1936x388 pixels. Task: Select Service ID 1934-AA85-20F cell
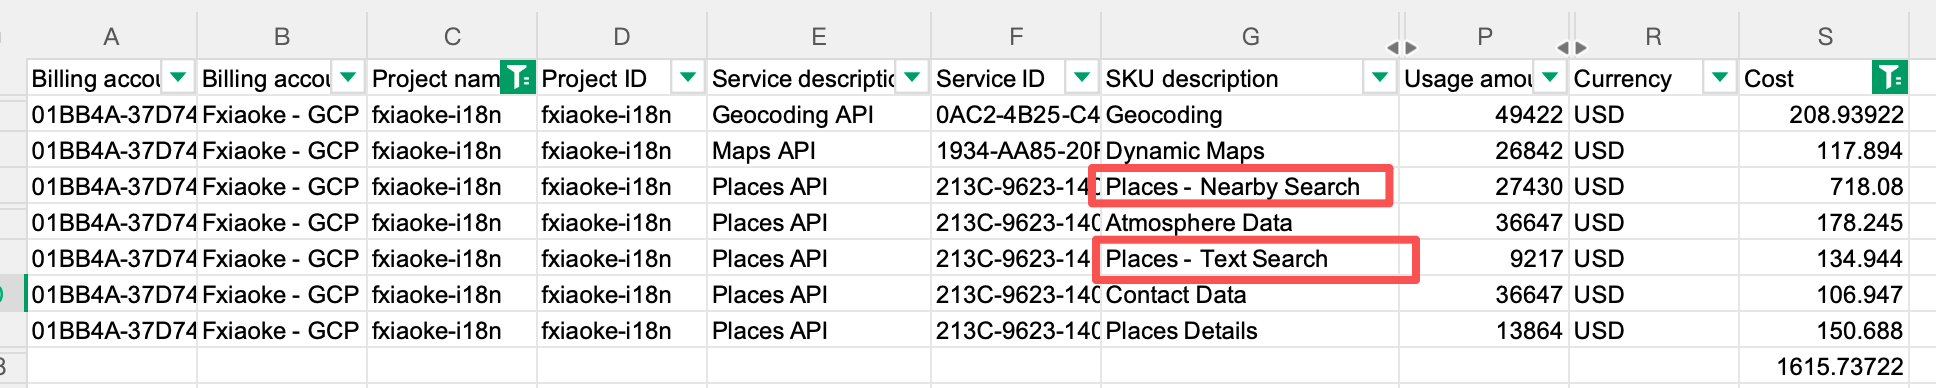(1016, 150)
